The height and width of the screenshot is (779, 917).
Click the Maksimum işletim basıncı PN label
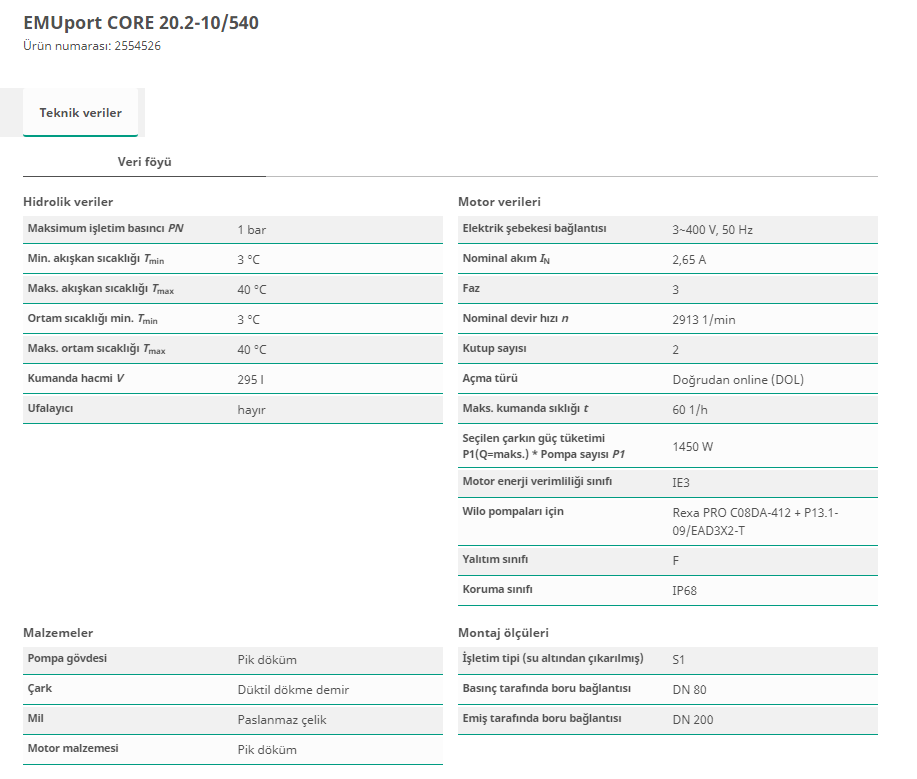pyautogui.click(x=106, y=228)
